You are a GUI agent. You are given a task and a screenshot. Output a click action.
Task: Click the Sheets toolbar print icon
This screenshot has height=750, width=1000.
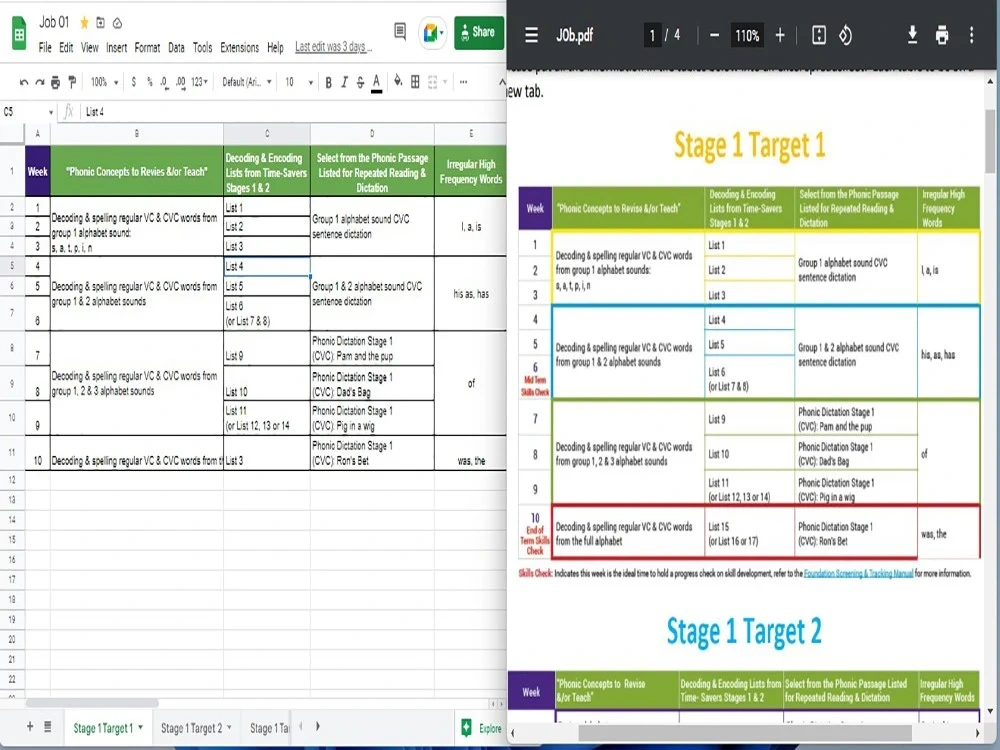pyautogui.click(x=55, y=82)
